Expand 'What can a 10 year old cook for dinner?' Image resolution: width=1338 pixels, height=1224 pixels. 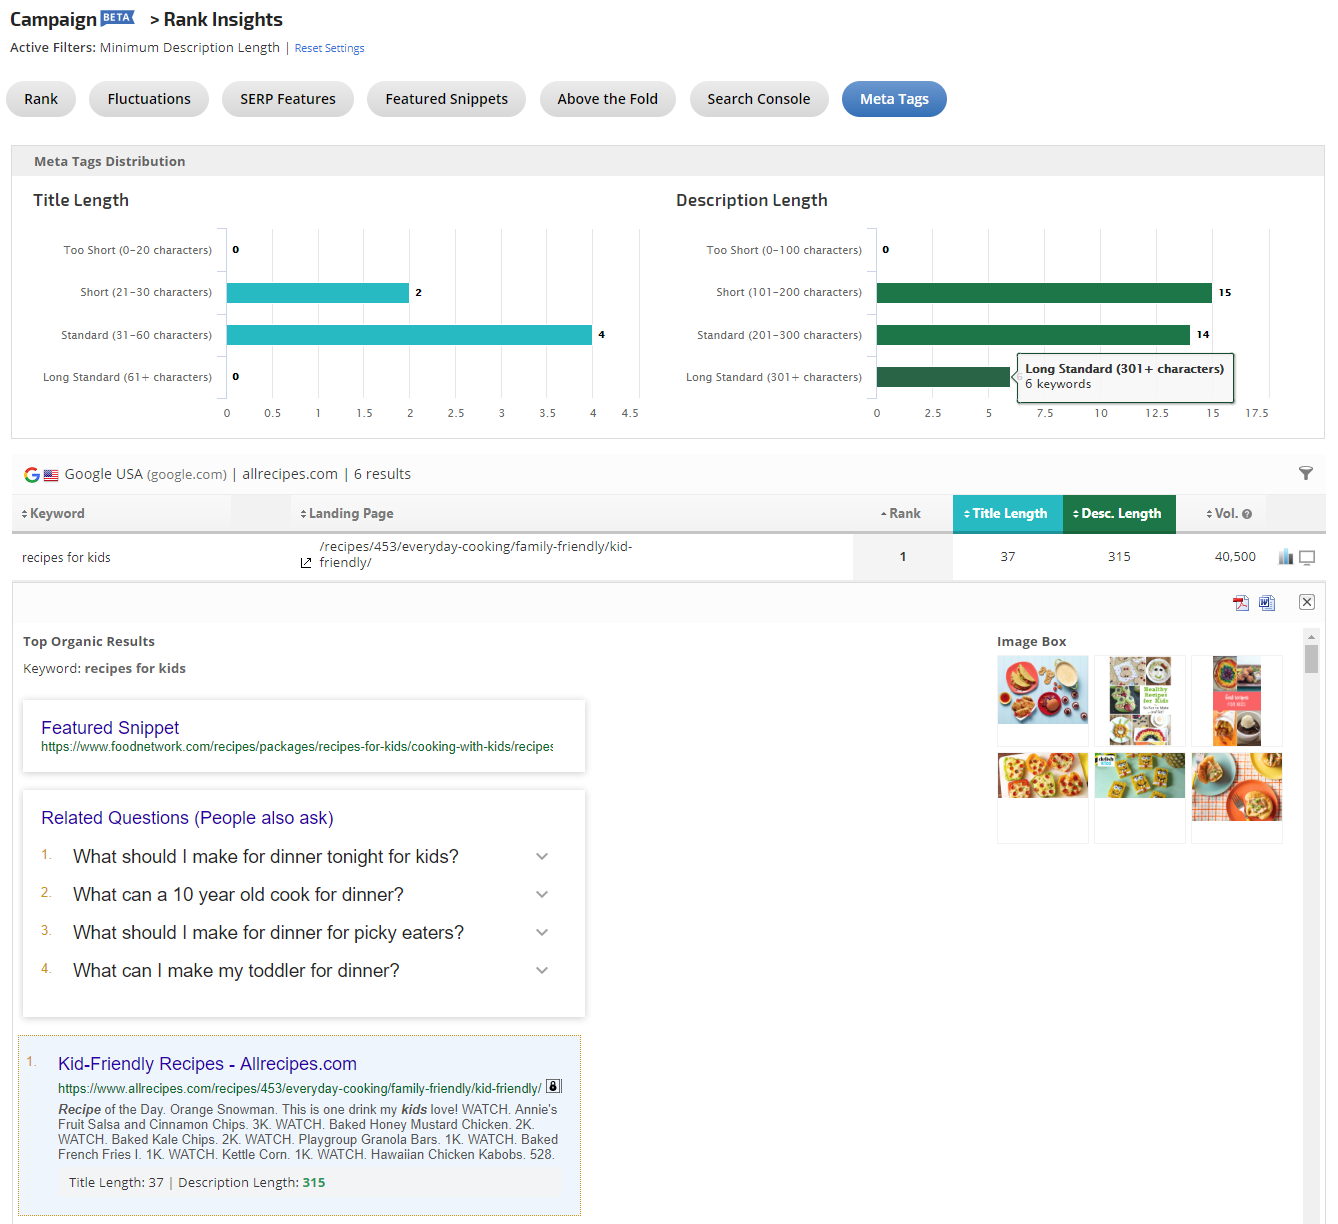pyautogui.click(x=542, y=895)
